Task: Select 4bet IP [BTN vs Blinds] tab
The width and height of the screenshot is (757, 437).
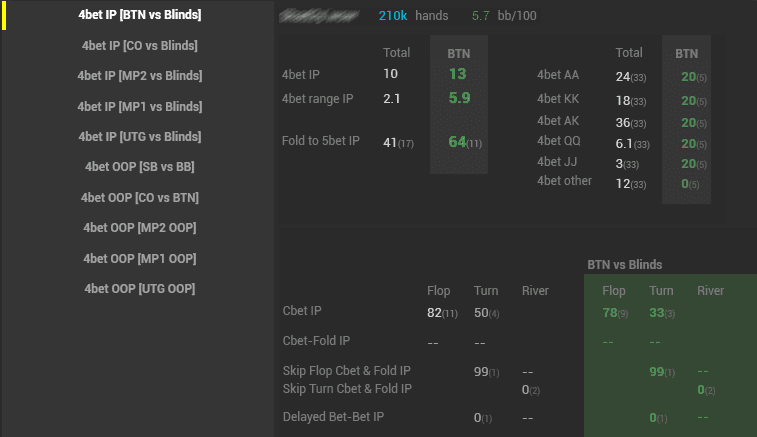Action: point(140,15)
